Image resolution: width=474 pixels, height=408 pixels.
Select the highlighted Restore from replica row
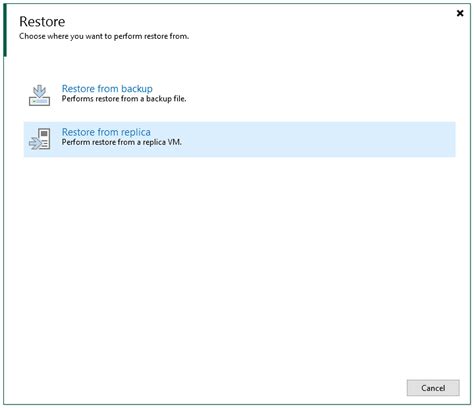pyautogui.click(x=239, y=139)
